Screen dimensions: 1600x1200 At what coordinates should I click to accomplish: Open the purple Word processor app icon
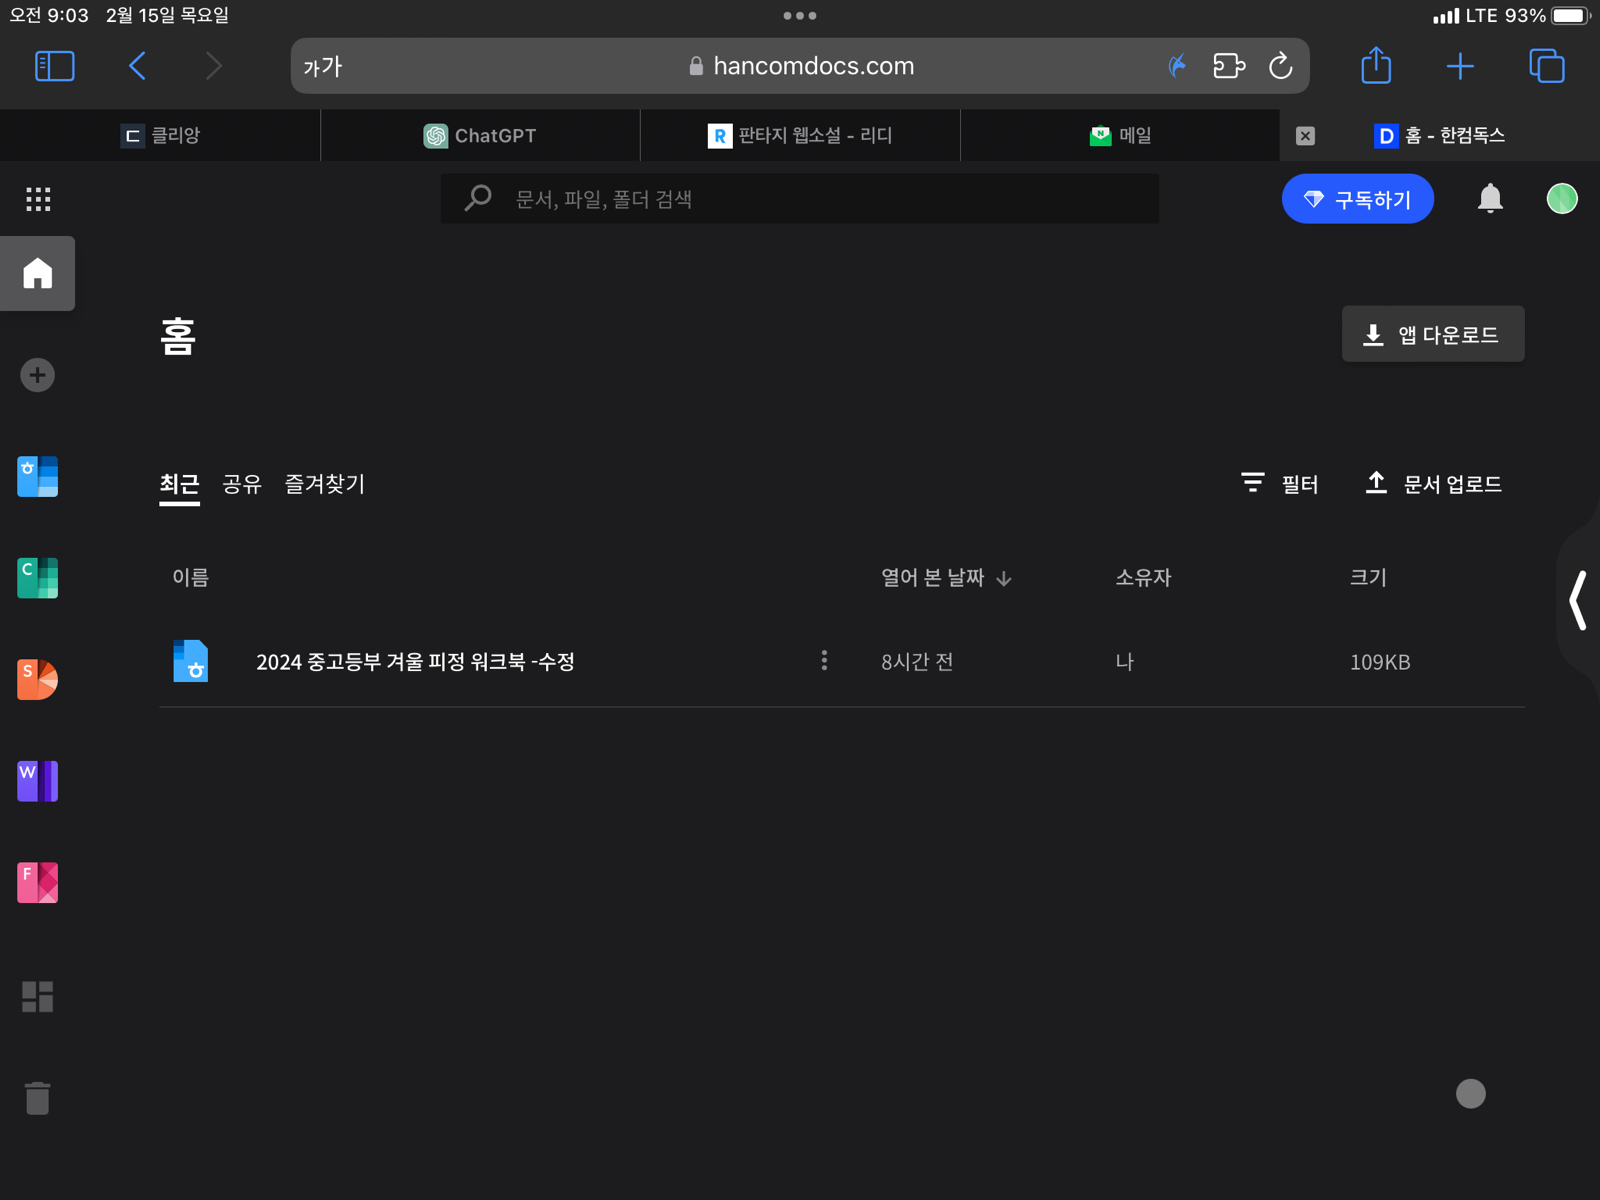tap(37, 781)
